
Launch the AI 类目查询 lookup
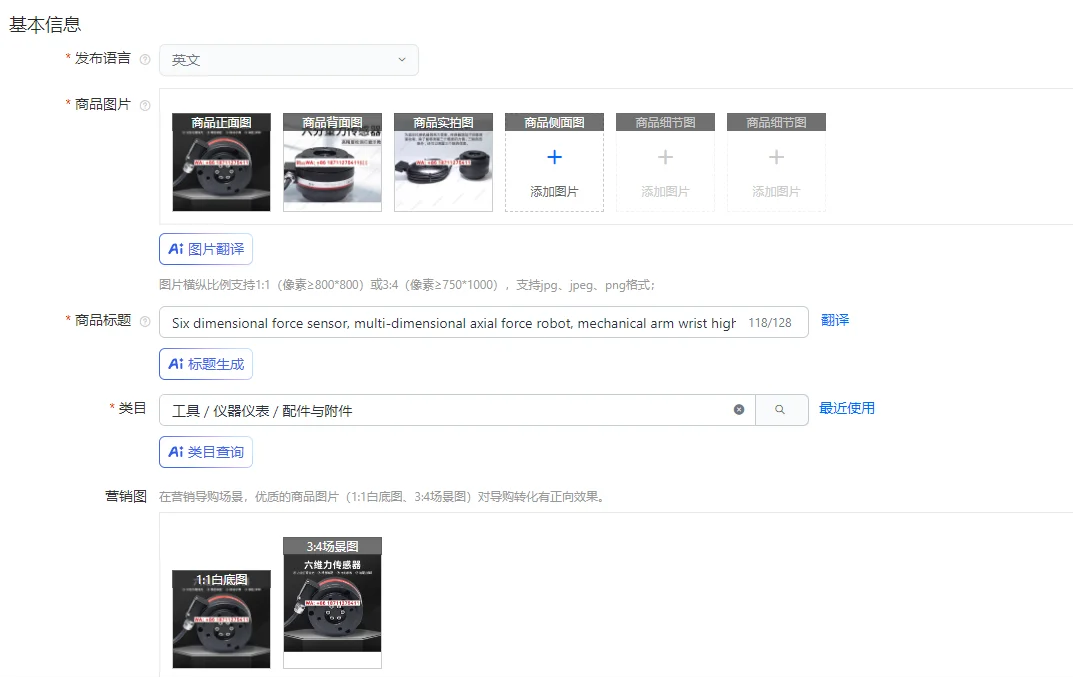[206, 452]
